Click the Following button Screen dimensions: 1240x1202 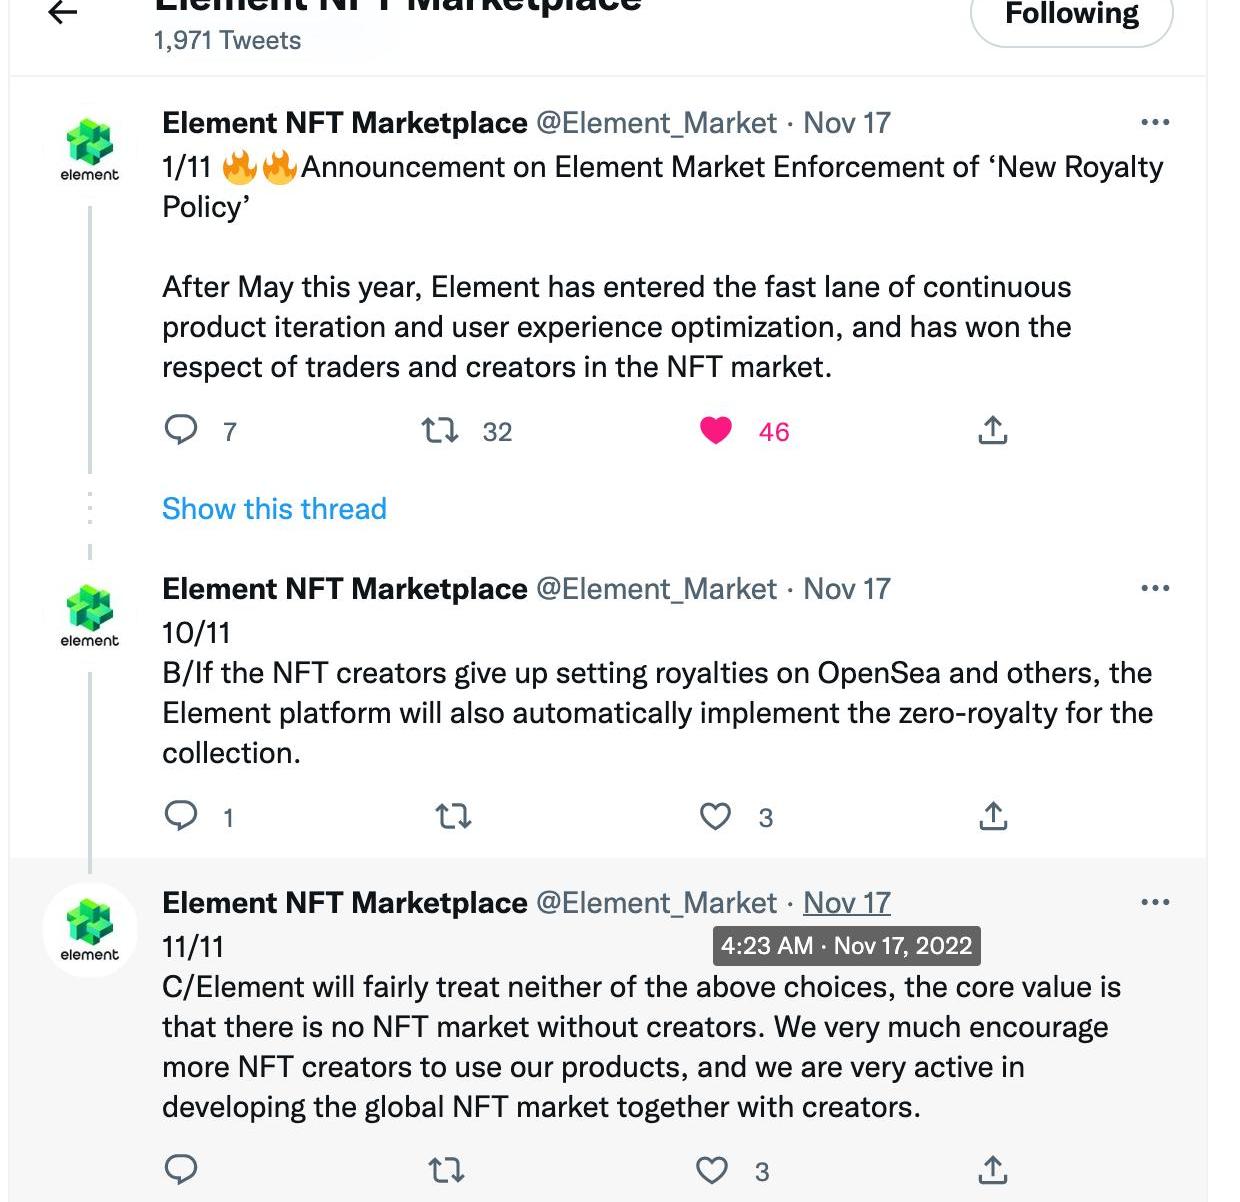(1071, 16)
